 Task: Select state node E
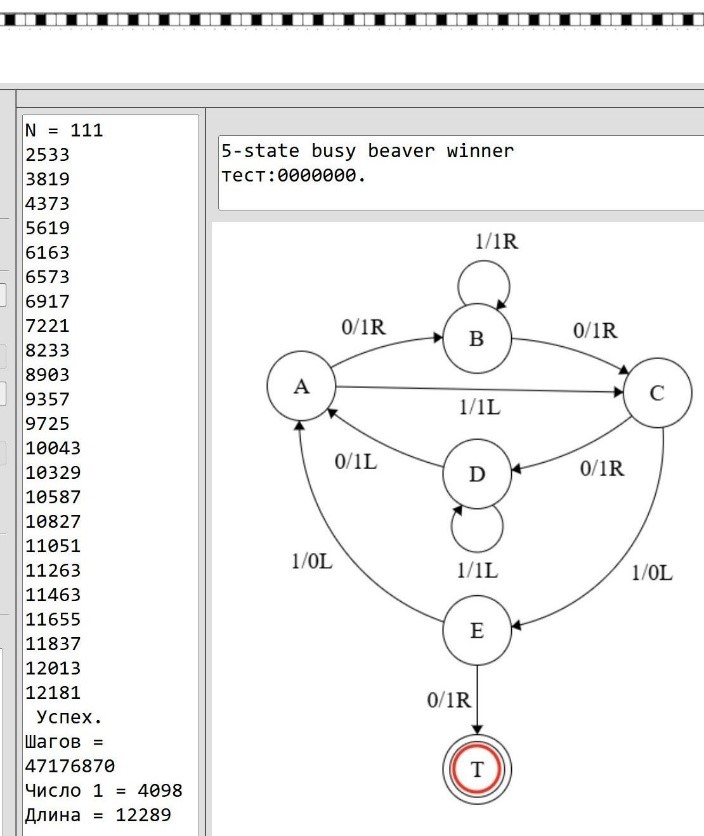(x=477, y=630)
